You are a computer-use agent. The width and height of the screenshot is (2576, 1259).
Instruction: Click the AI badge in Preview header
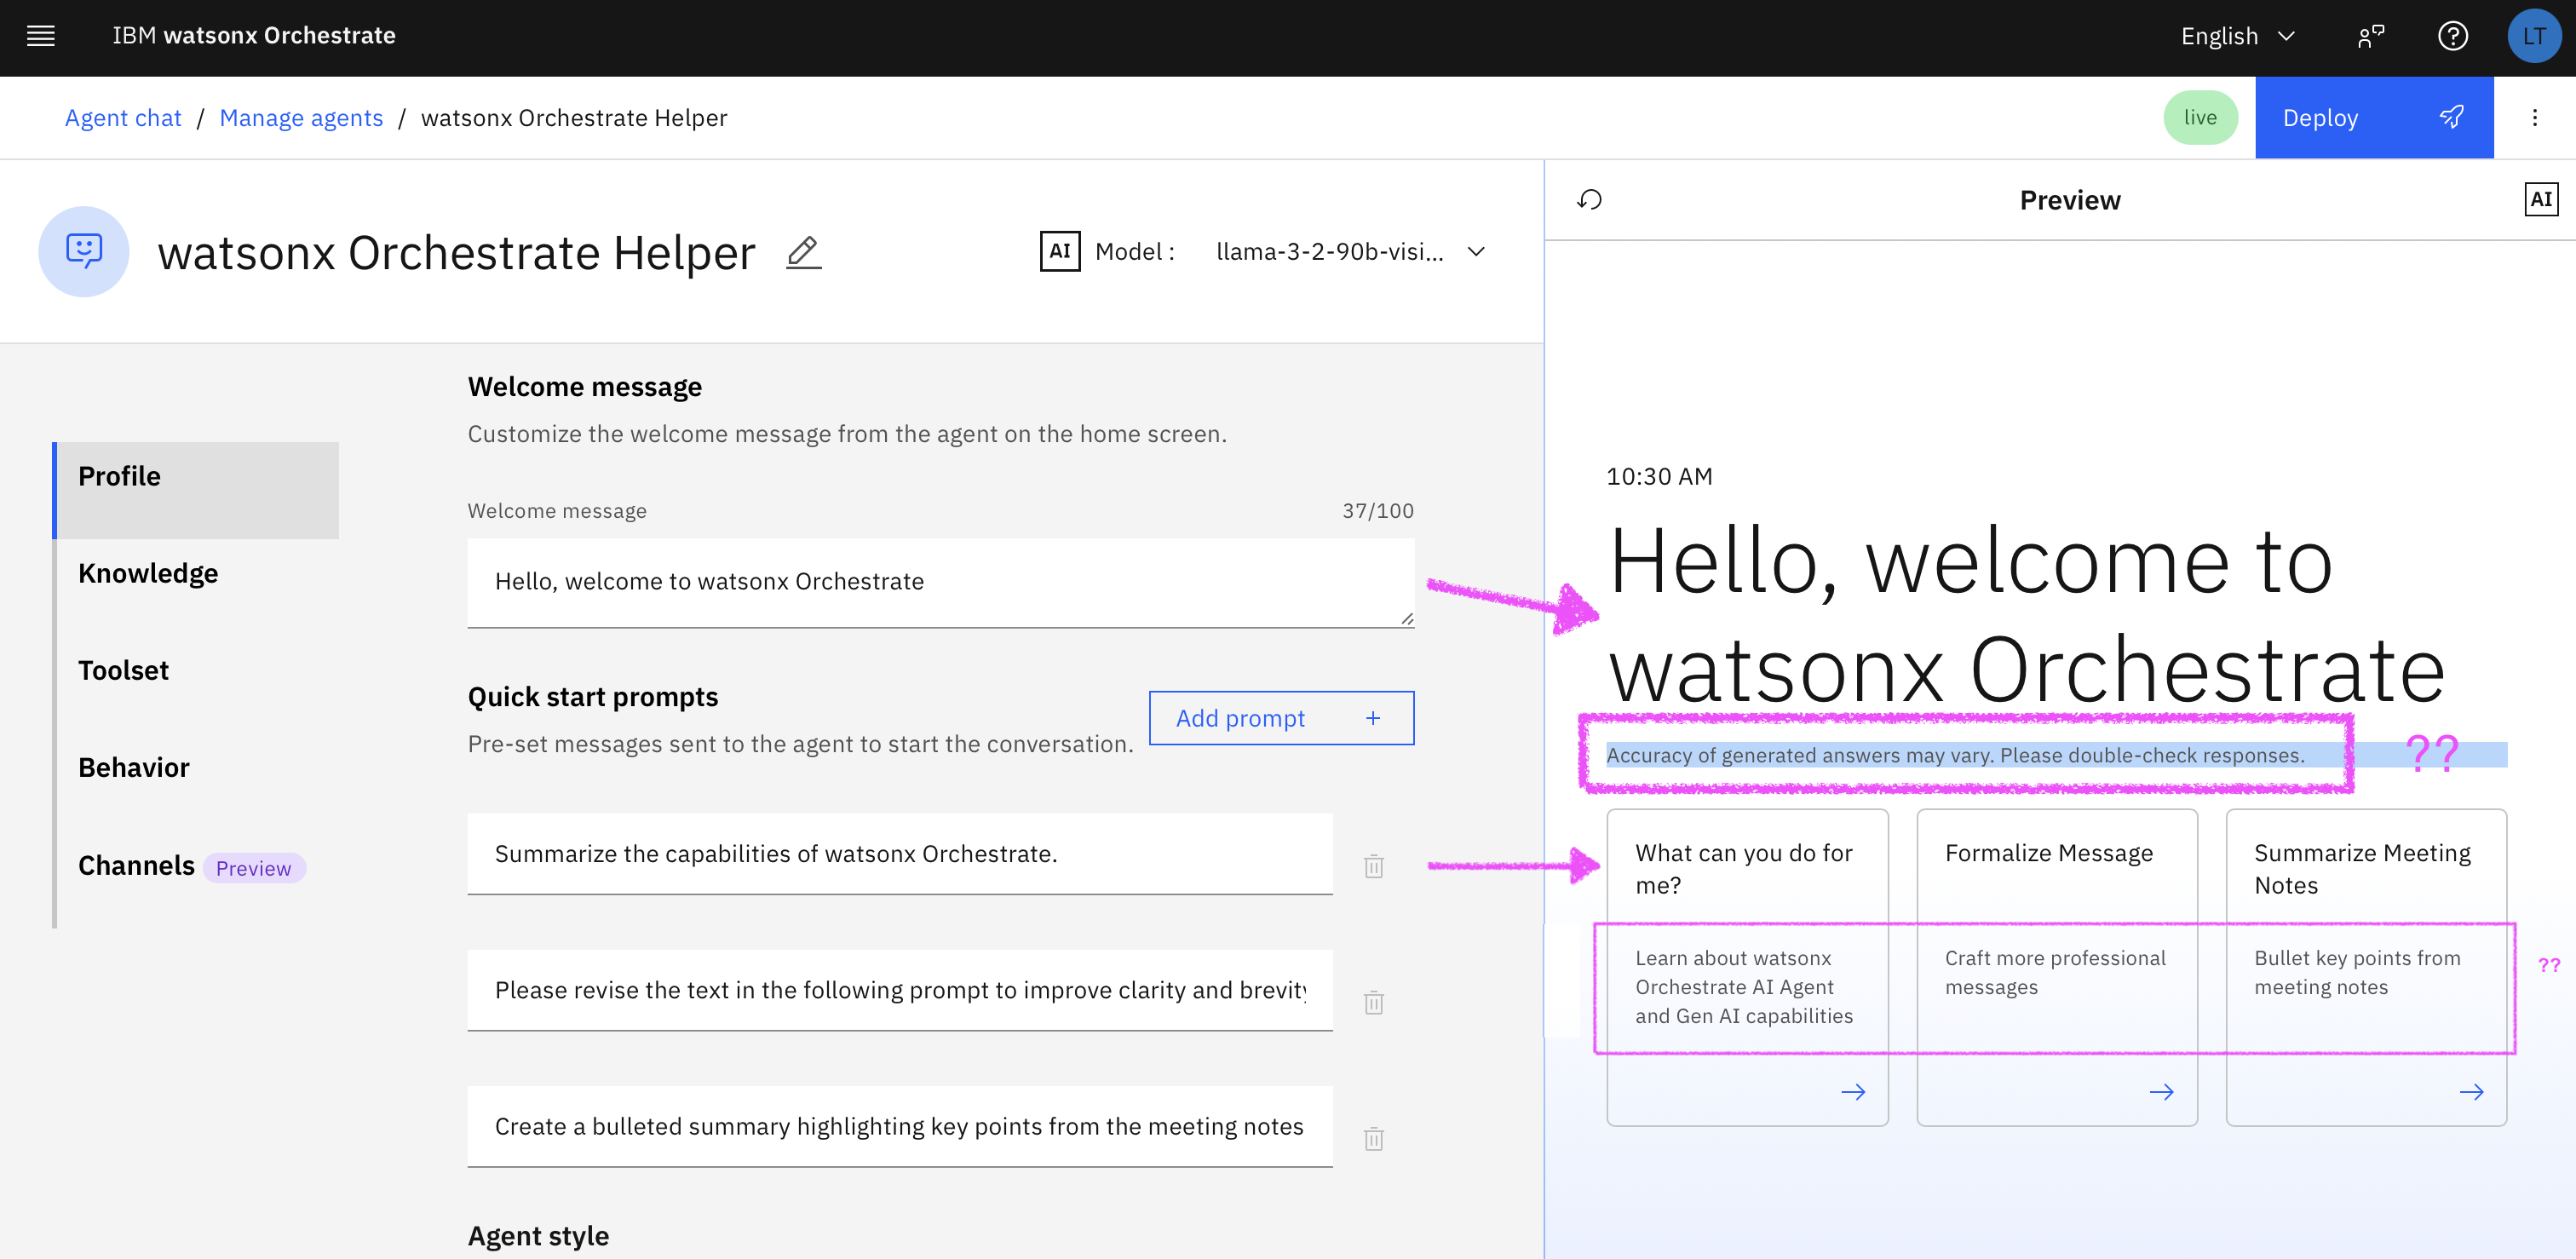click(2540, 199)
